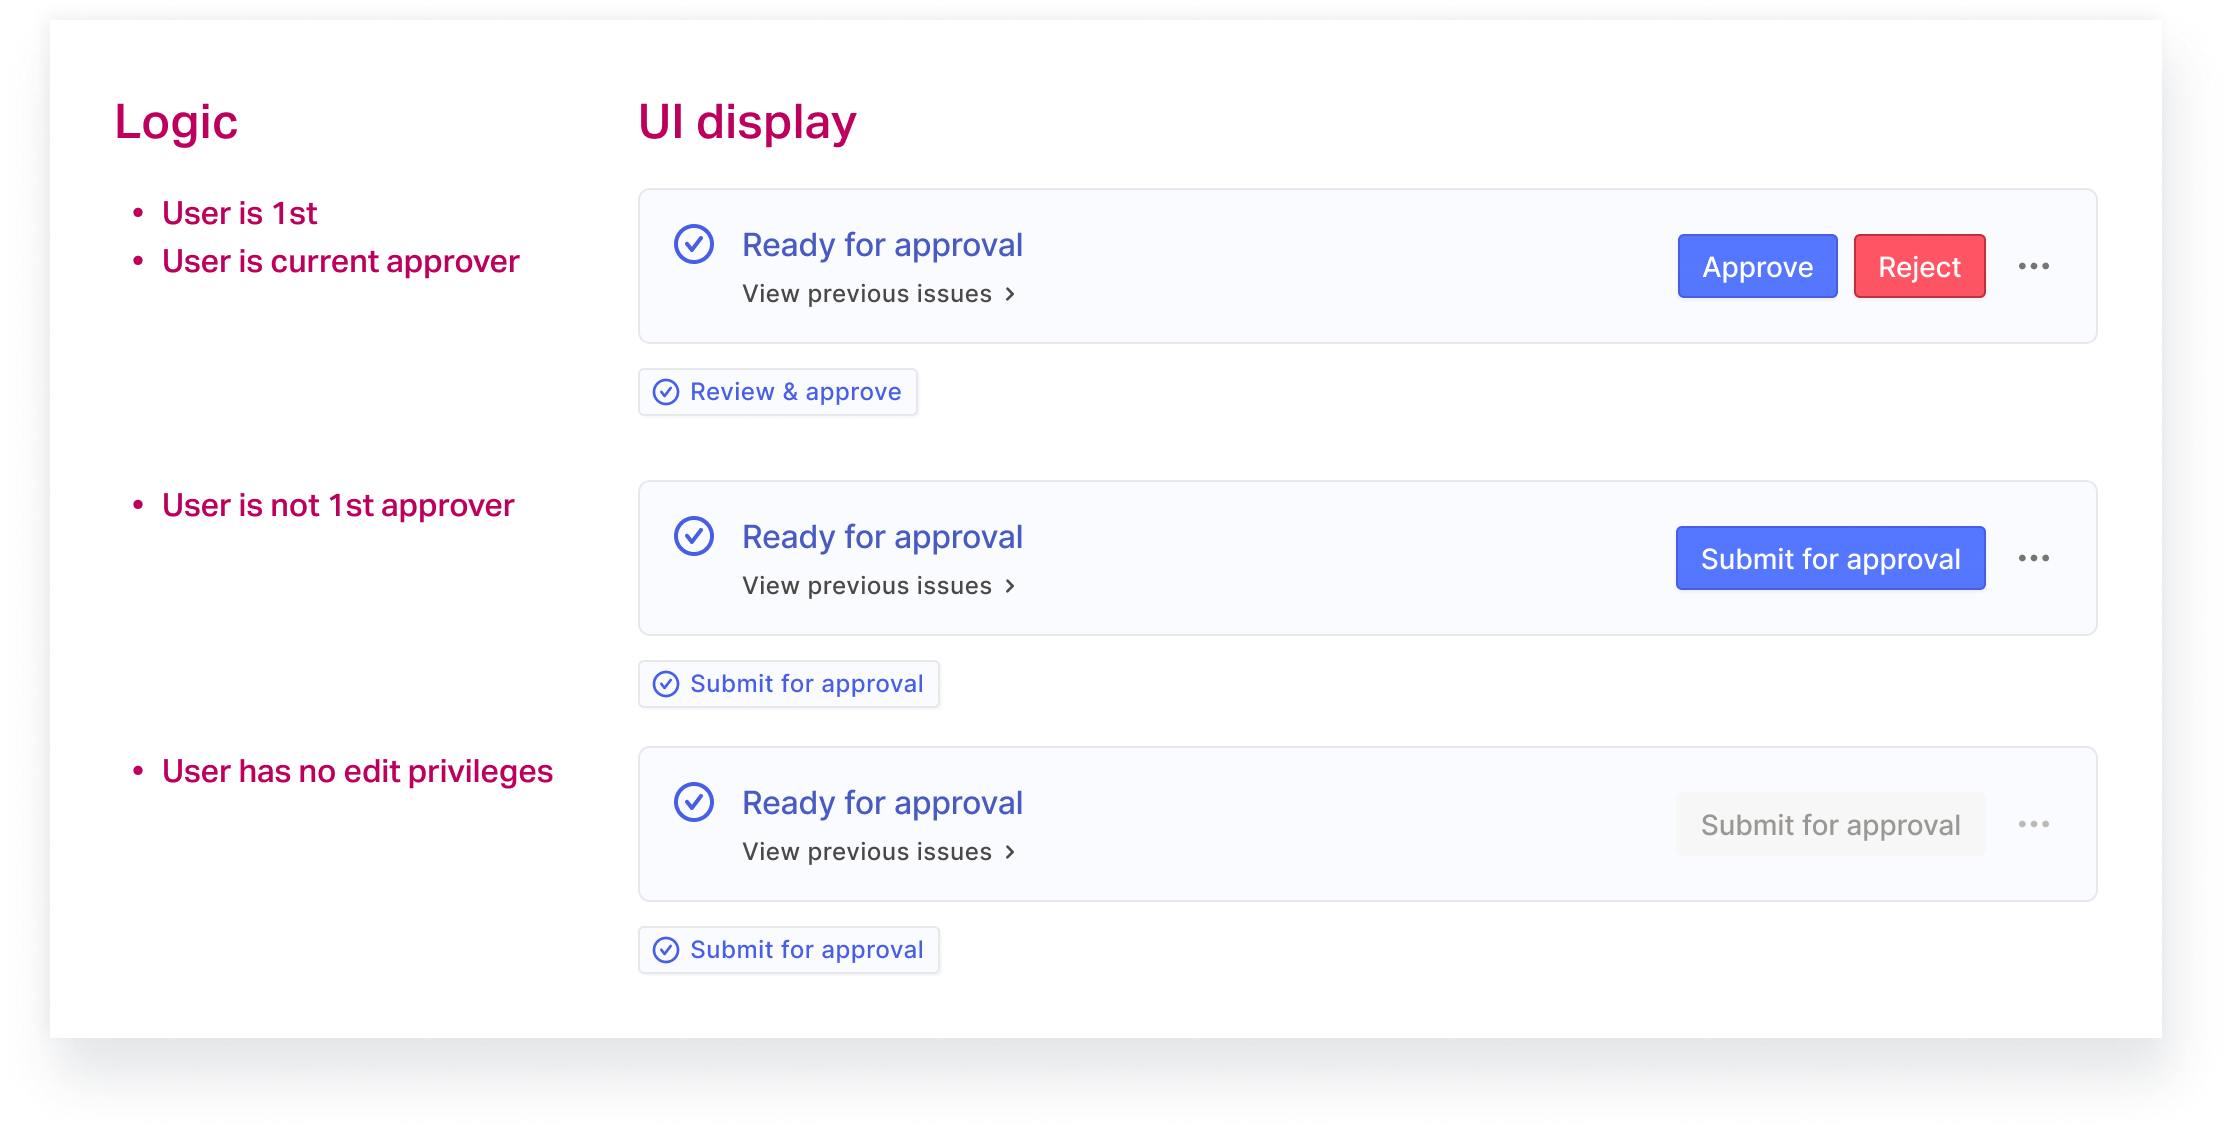Click check circle icon in first approval card
The height and width of the screenshot is (1134, 2228).
pyautogui.click(x=693, y=244)
